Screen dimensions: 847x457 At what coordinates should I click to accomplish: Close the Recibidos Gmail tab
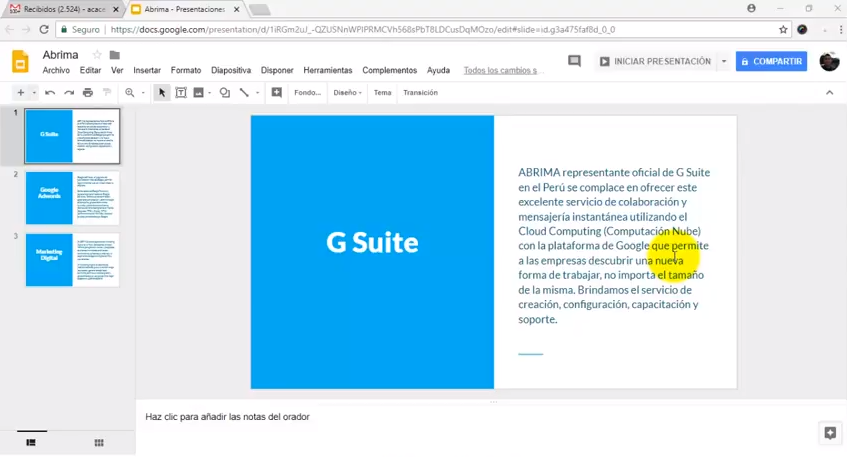pos(116,9)
